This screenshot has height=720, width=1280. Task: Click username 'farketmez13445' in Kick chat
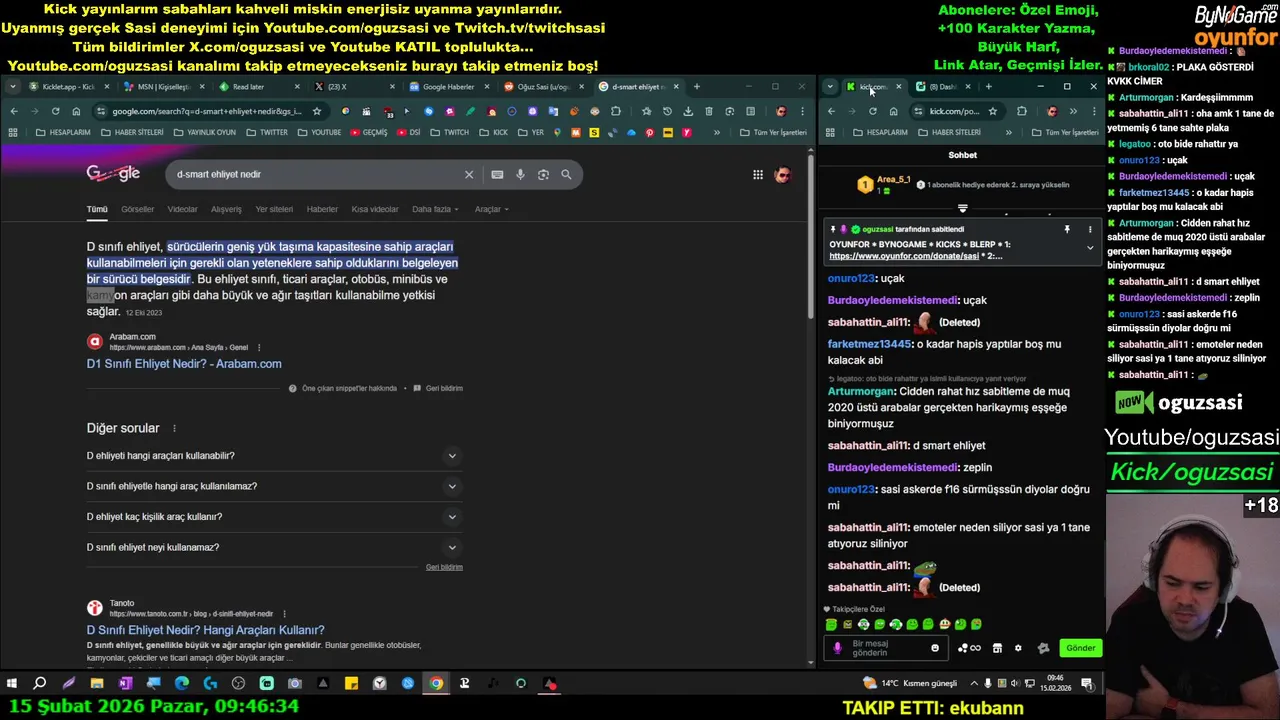coord(870,344)
